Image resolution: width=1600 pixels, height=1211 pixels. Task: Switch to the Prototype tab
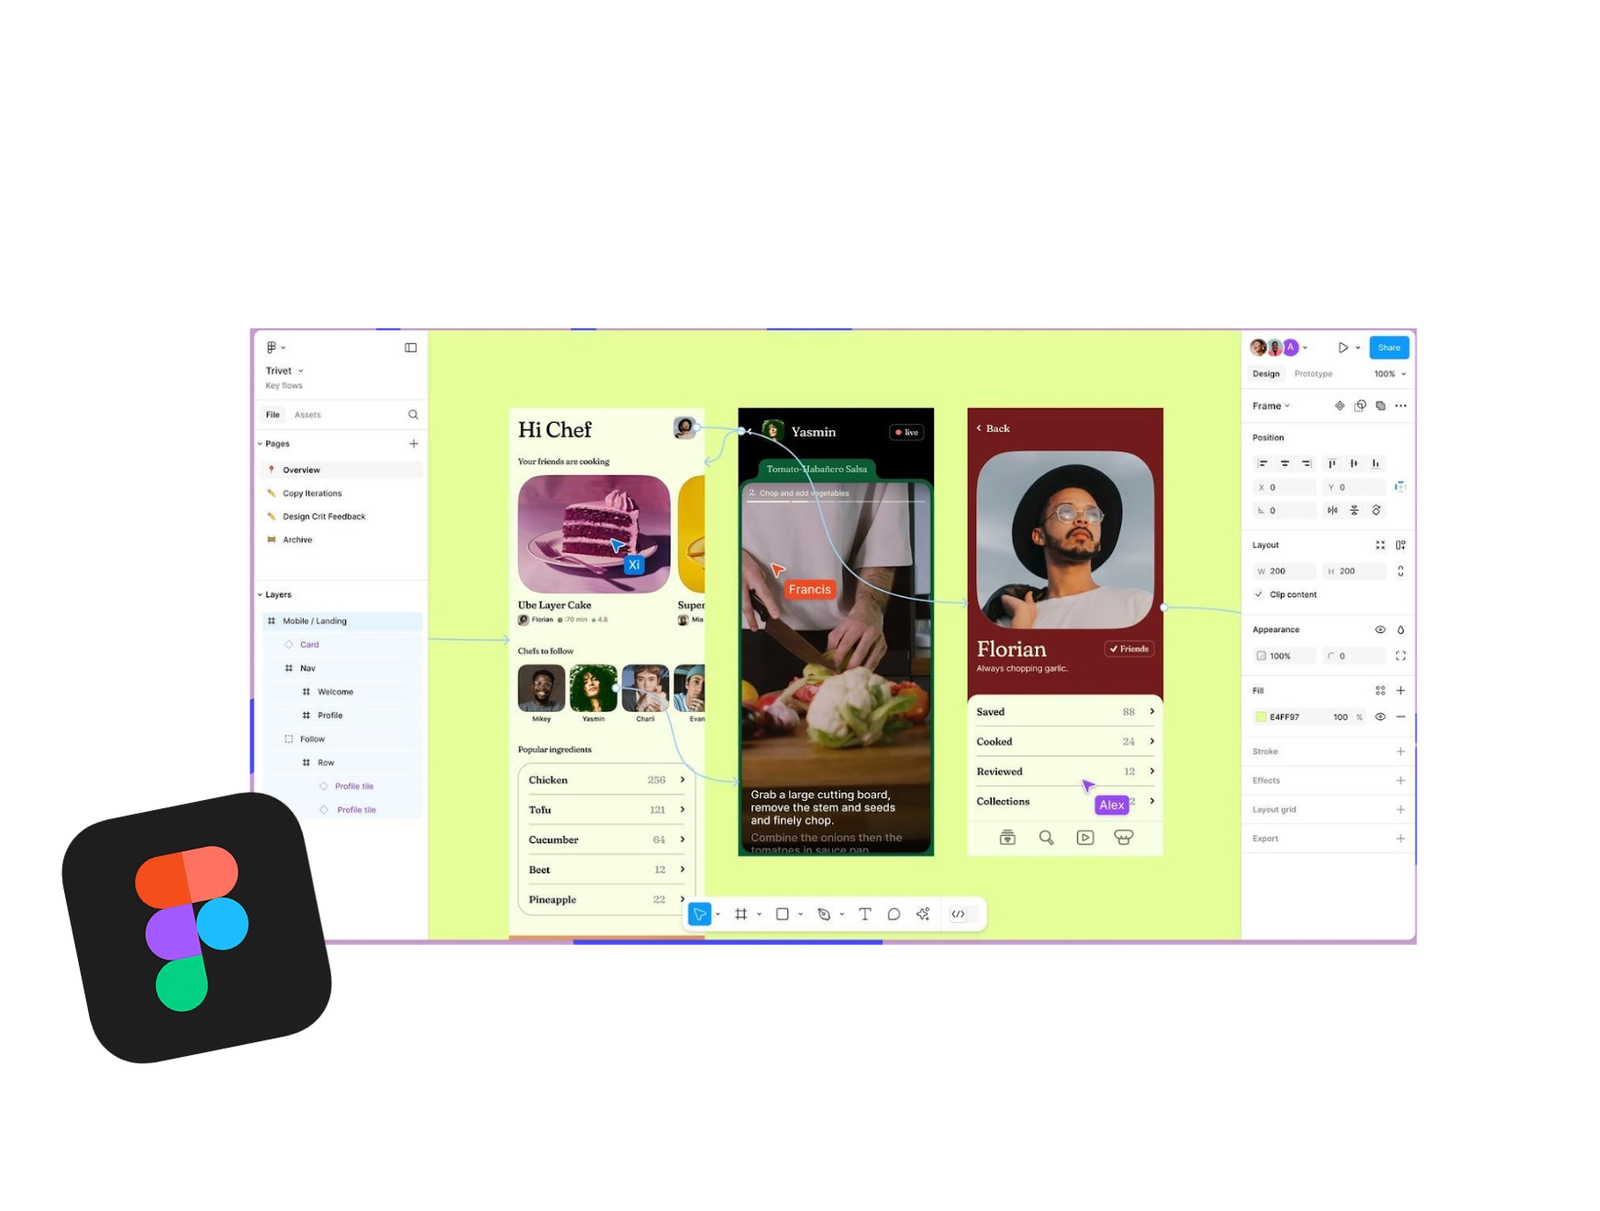tap(1313, 374)
